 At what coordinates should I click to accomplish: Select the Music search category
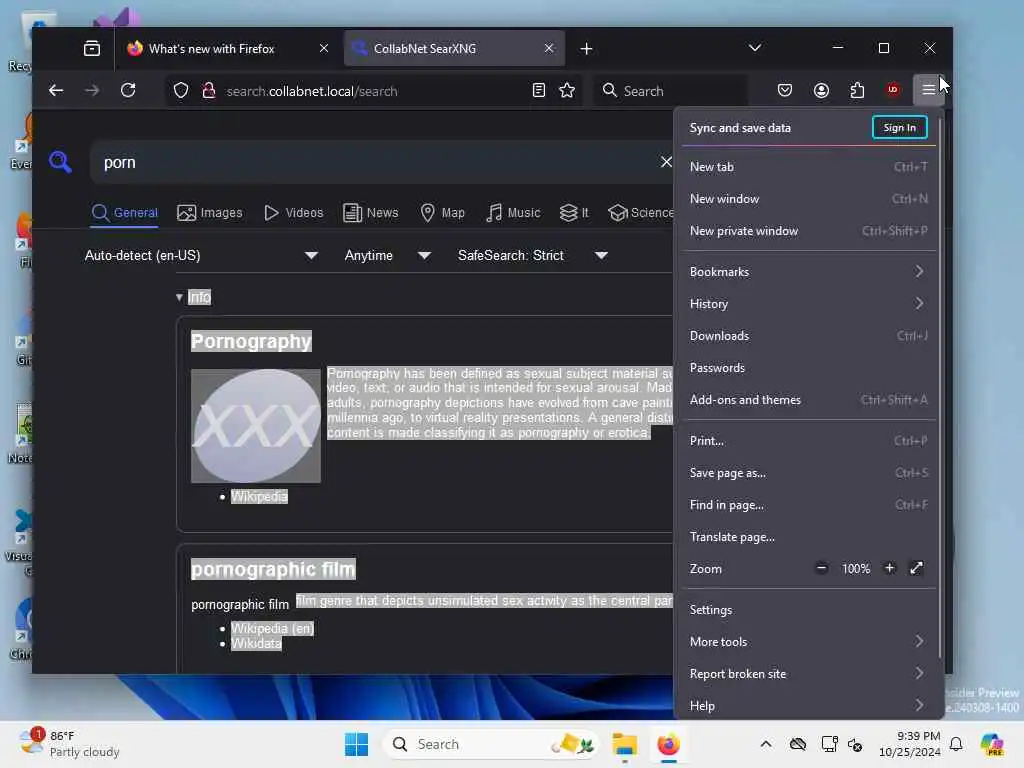513,213
